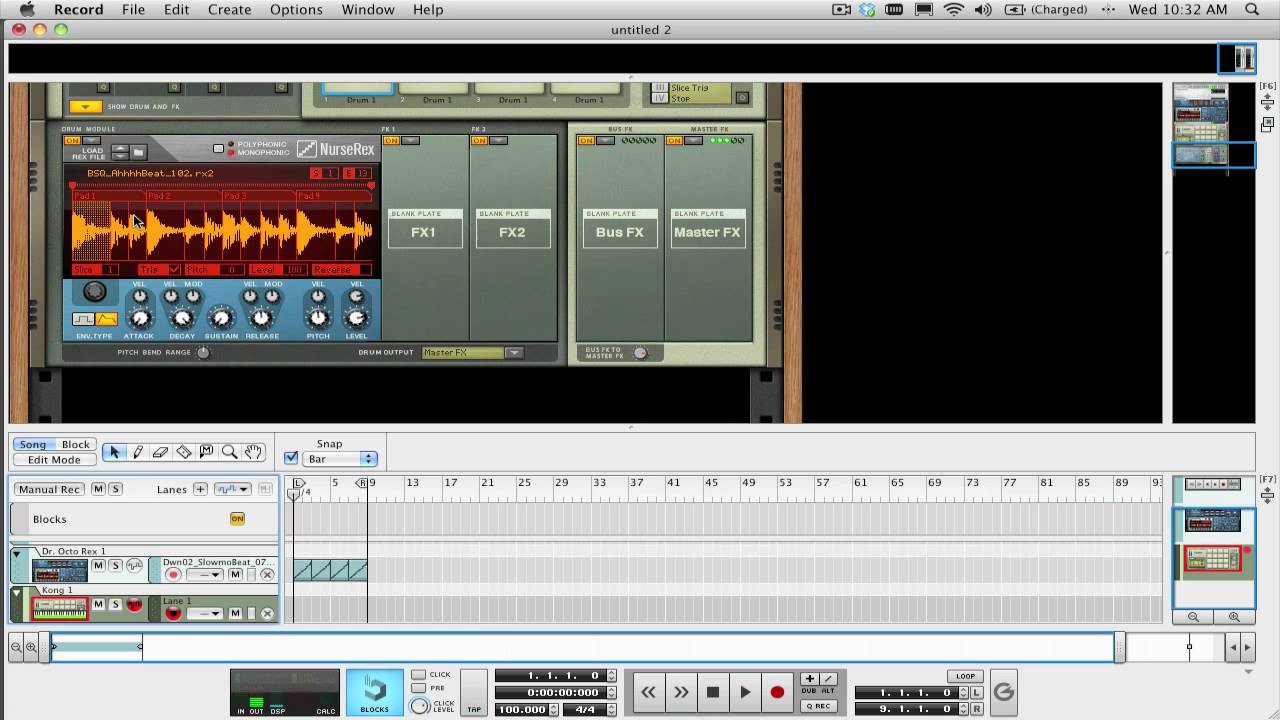Collapse the Kong 1 track

point(16,592)
